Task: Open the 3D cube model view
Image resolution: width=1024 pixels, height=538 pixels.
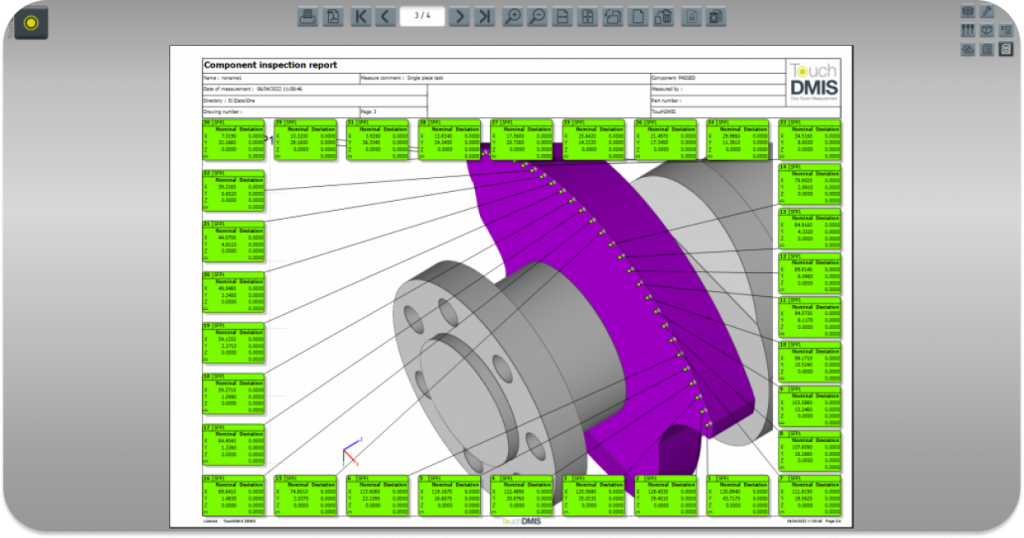Action: [987, 31]
